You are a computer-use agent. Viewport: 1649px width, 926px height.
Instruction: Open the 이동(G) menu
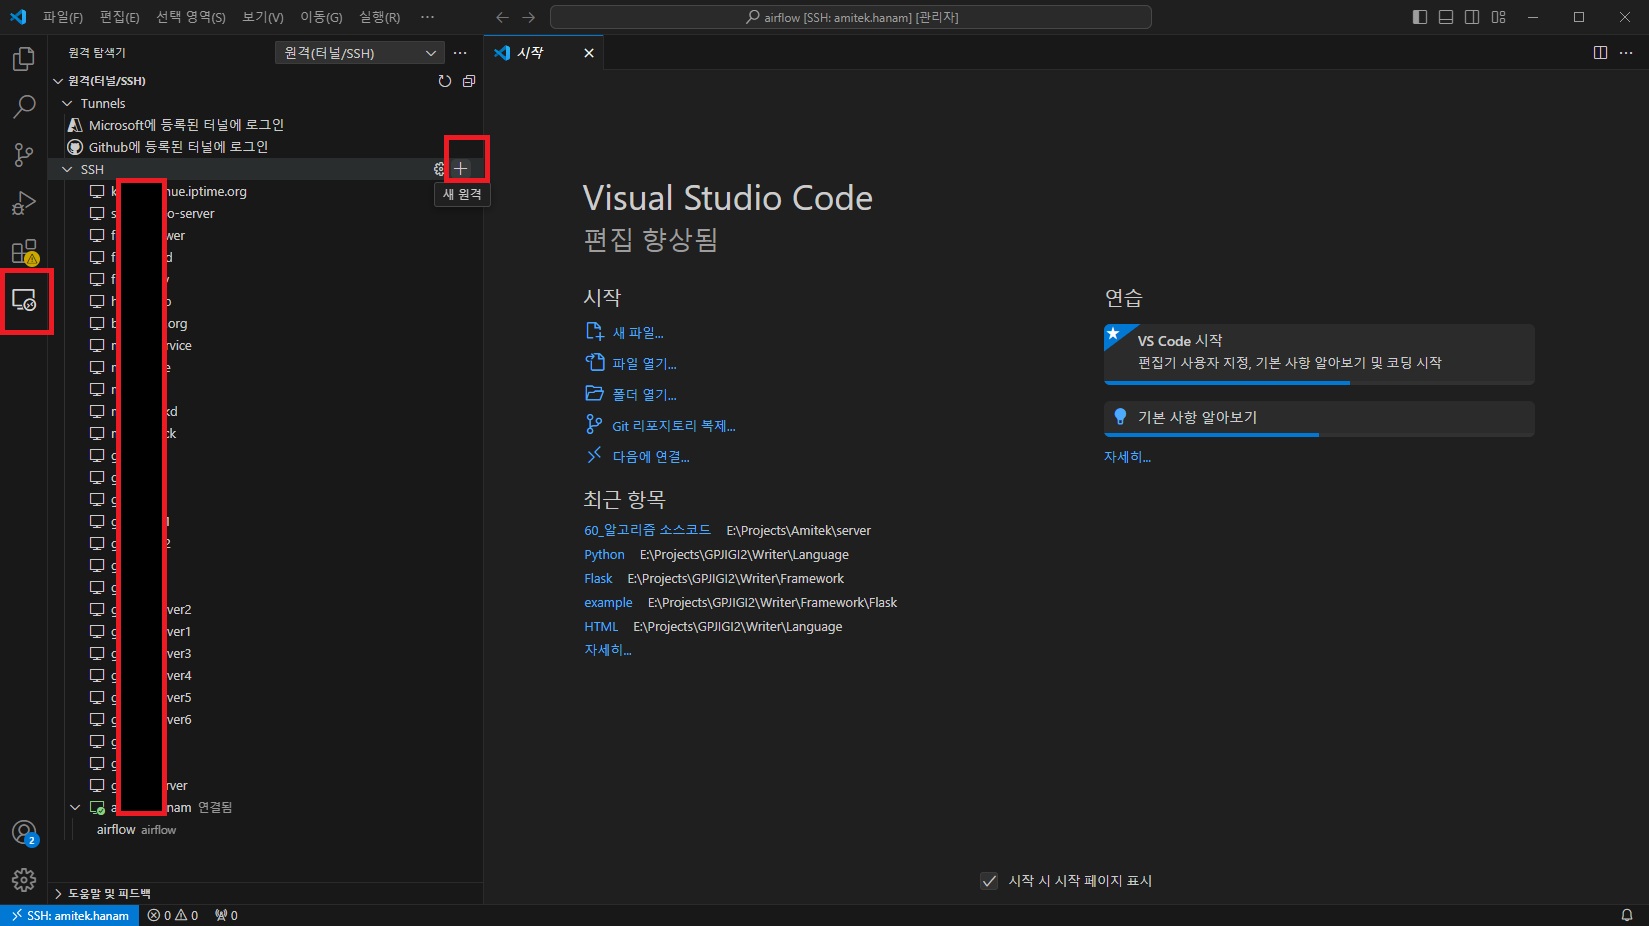(x=321, y=17)
